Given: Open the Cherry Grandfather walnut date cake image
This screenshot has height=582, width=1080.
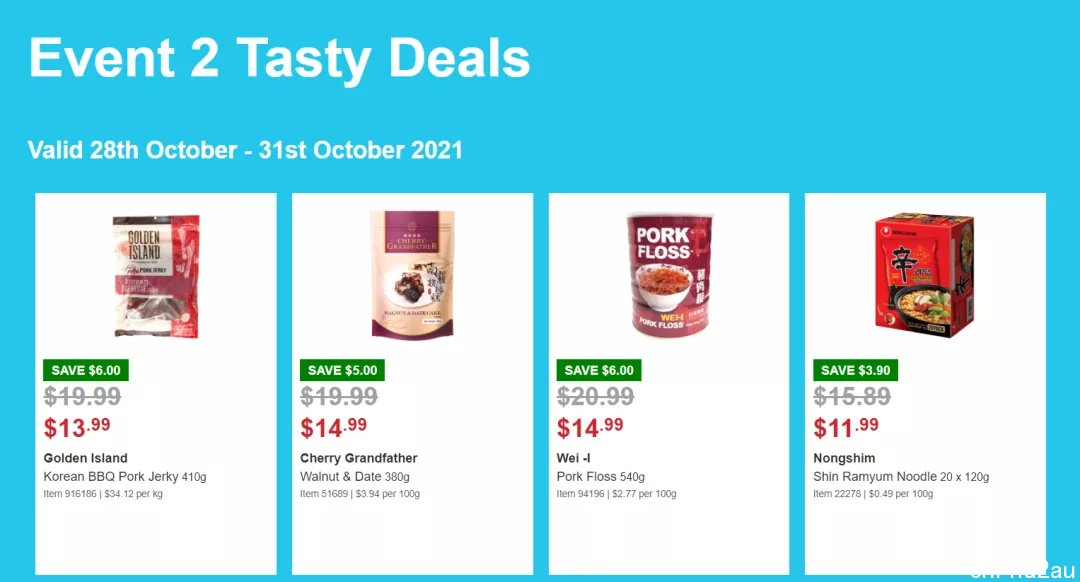Looking at the screenshot, I should point(413,275).
